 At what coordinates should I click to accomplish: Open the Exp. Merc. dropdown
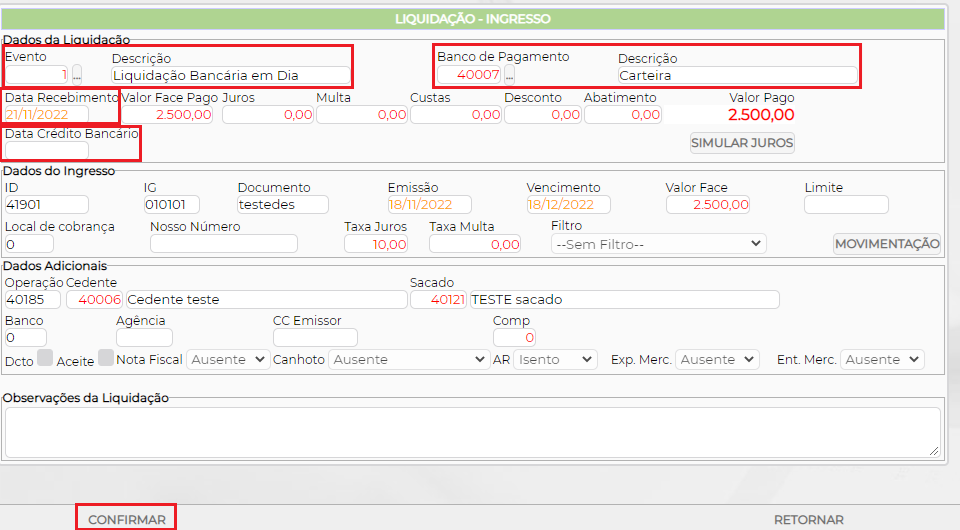tap(717, 360)
